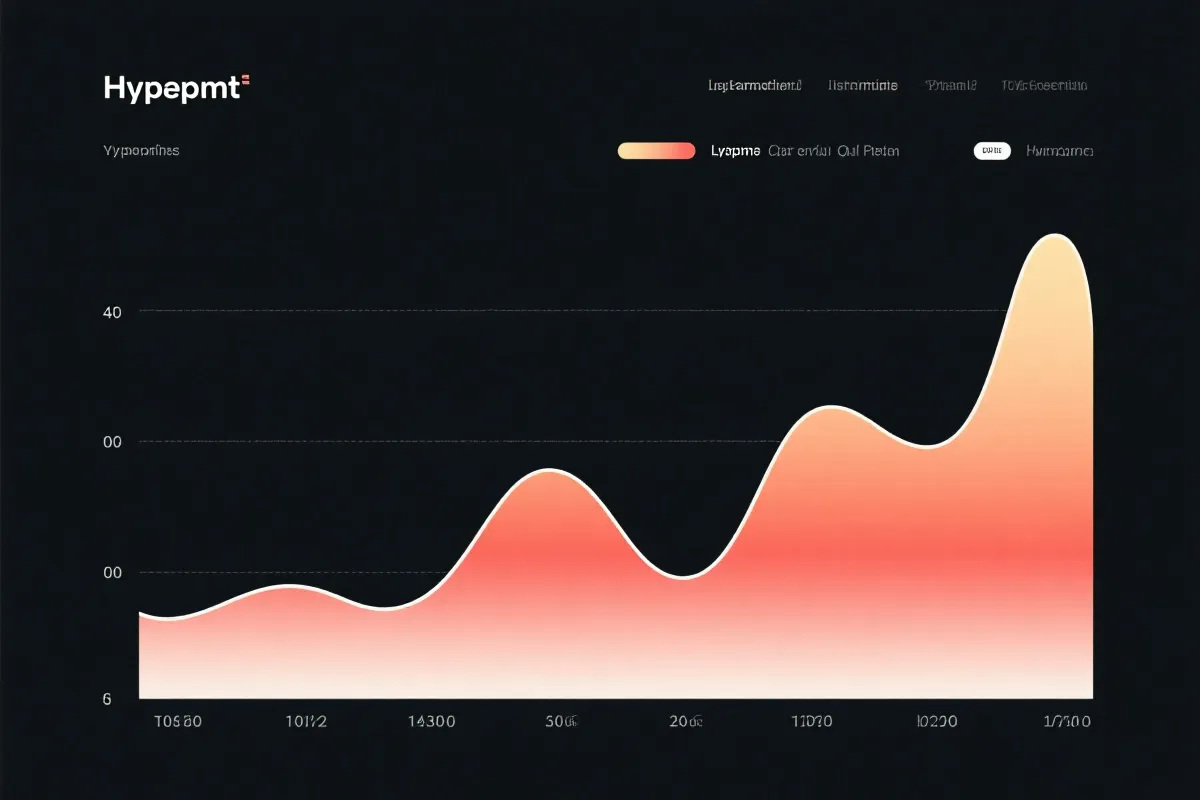The width and height of the screenshot is (1200, 800).
Task: Click the orange gradient legend swatch
Action: (656, 151)
